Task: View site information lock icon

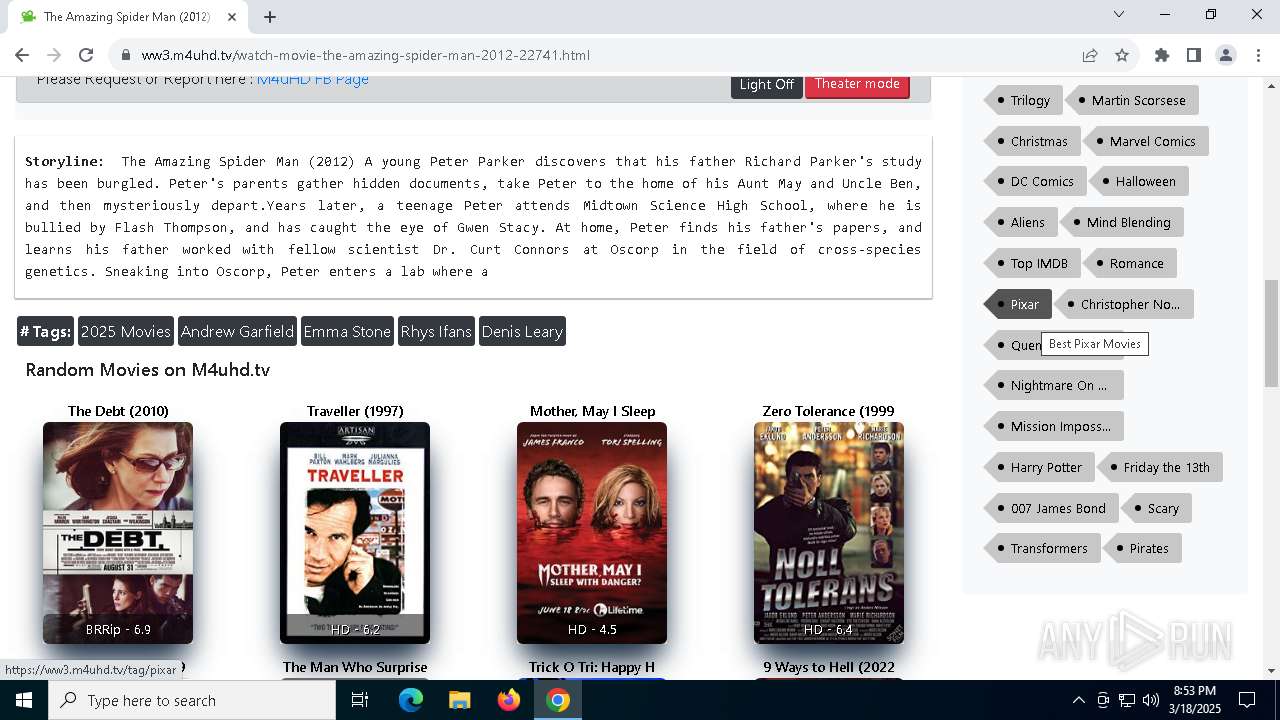Action: 125,55
